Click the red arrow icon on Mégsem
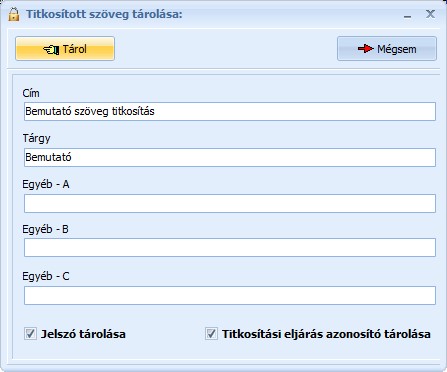 pyautogui.click(x=365, y=49)
